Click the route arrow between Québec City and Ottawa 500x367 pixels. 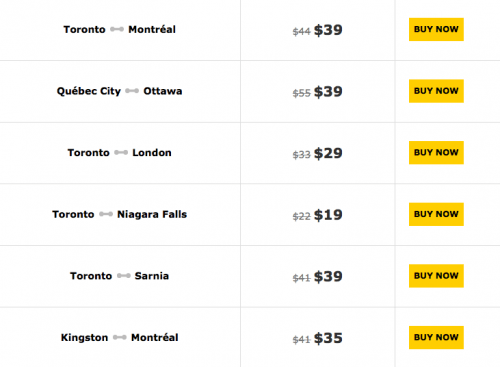pyautogui.click(x=132, y=91)
